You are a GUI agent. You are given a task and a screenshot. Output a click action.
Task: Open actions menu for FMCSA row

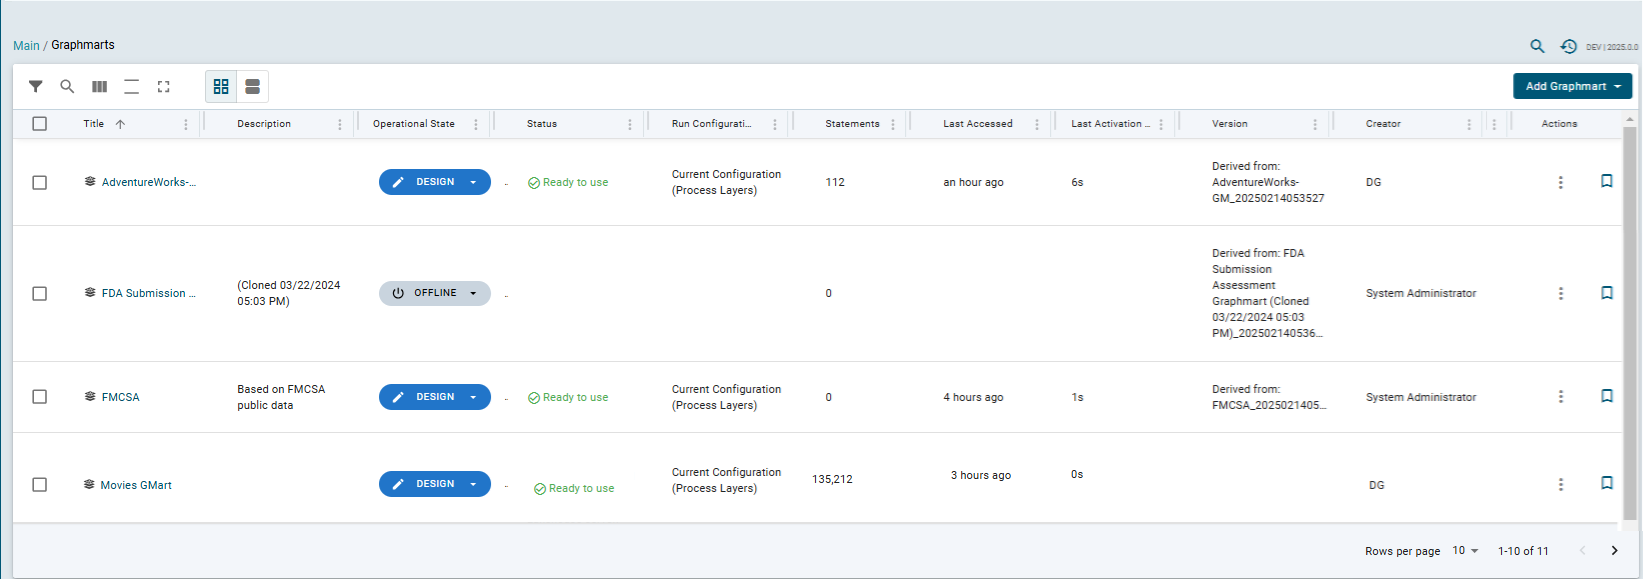click(x=1560, y=397)
